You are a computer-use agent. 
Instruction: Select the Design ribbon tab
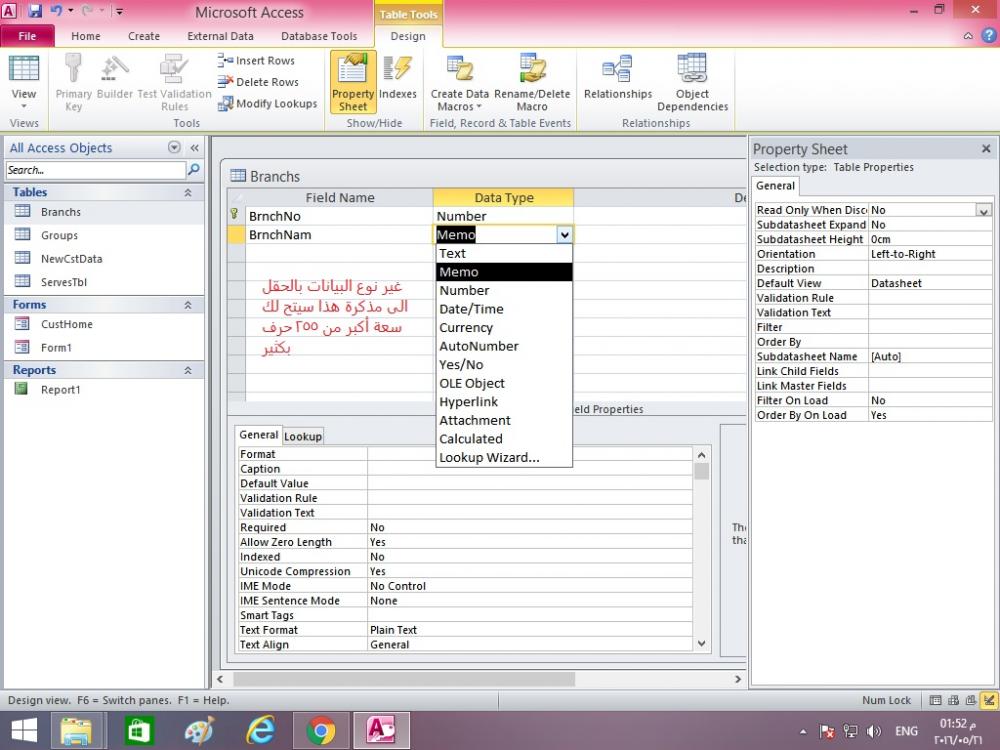point(408,36)
